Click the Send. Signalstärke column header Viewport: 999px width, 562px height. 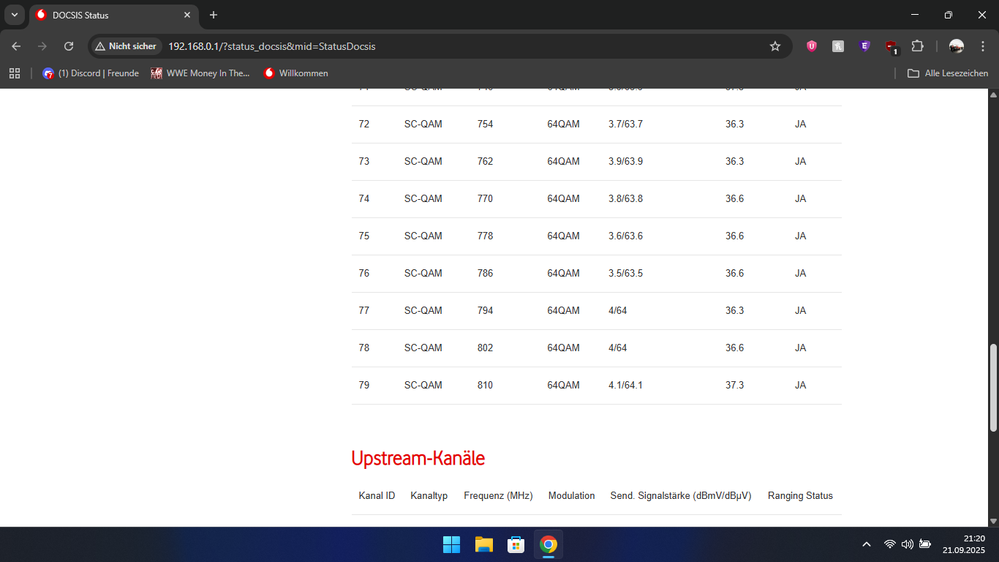[x=680, y=496]
